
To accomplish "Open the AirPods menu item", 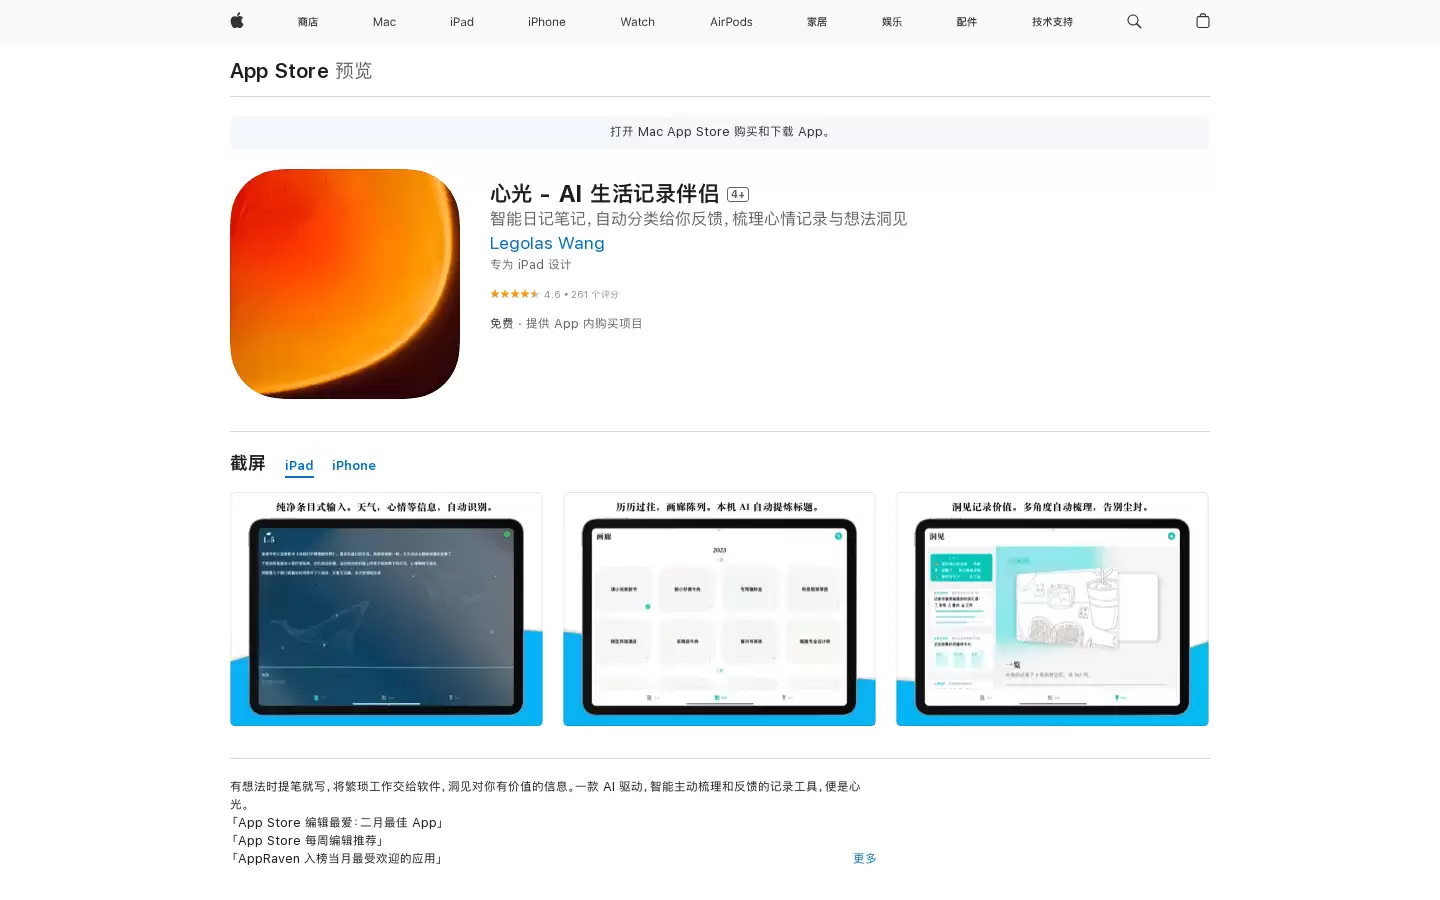I will tap(731, 22).
